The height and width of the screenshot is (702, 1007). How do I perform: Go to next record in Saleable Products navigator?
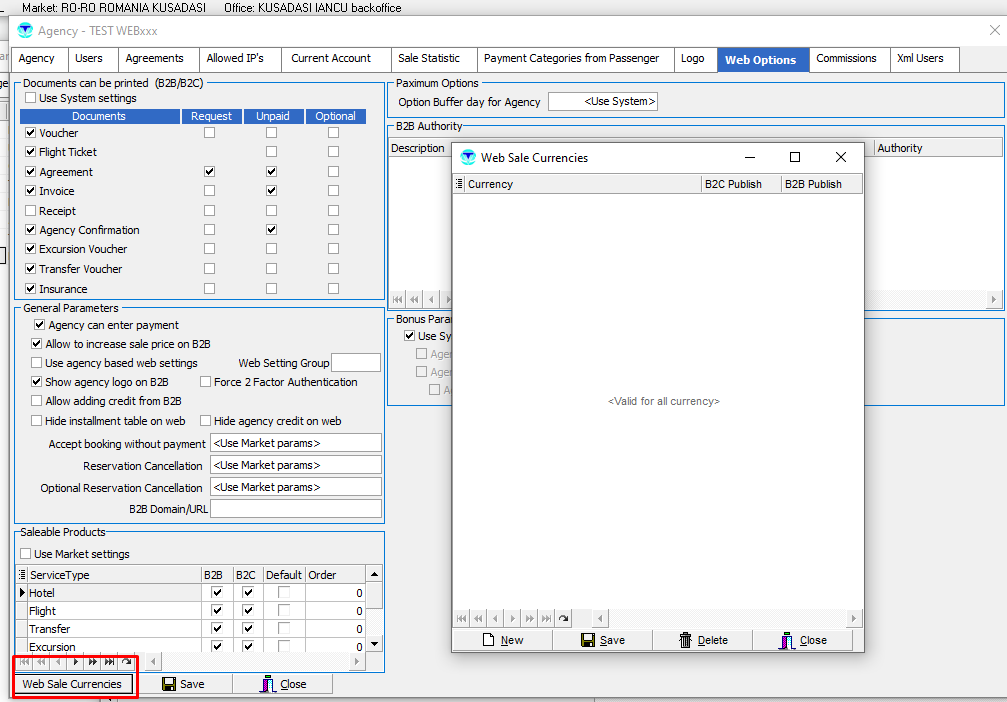point(75,662)
